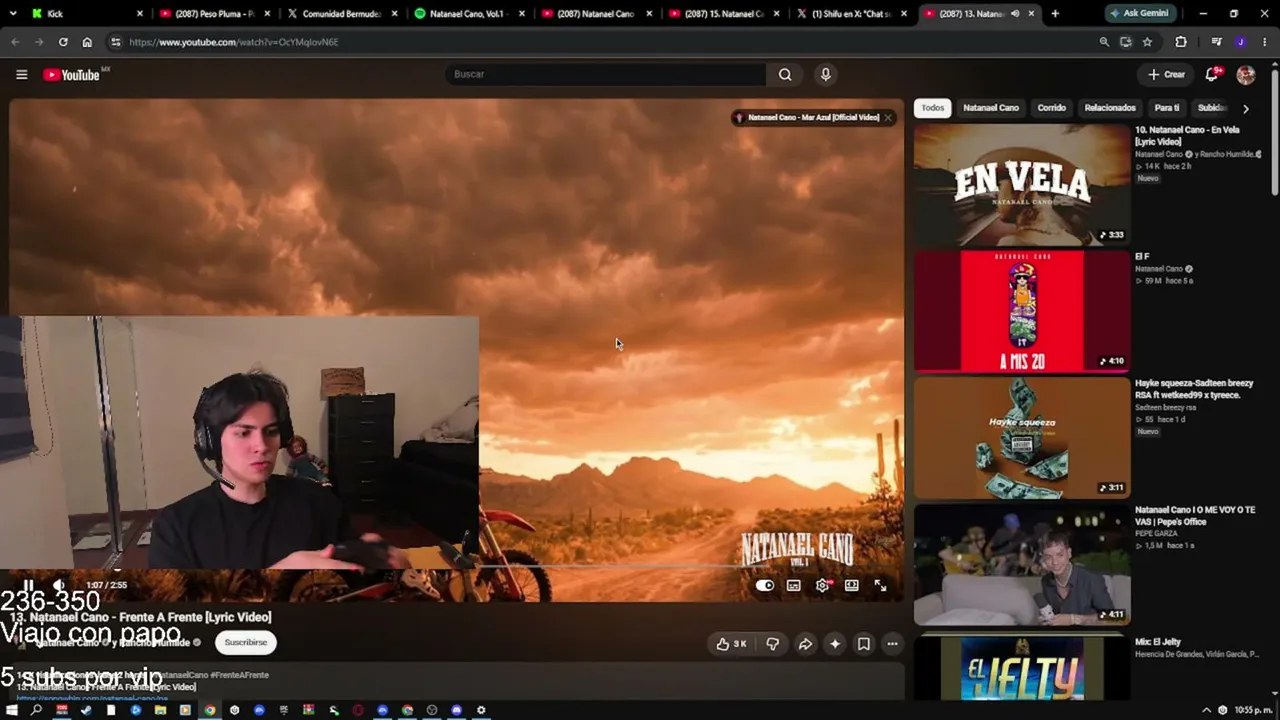Open more actions three-dot menu
Image resolution: width=1280 pixels, height=720 pixels.
(x=893, y=644)
